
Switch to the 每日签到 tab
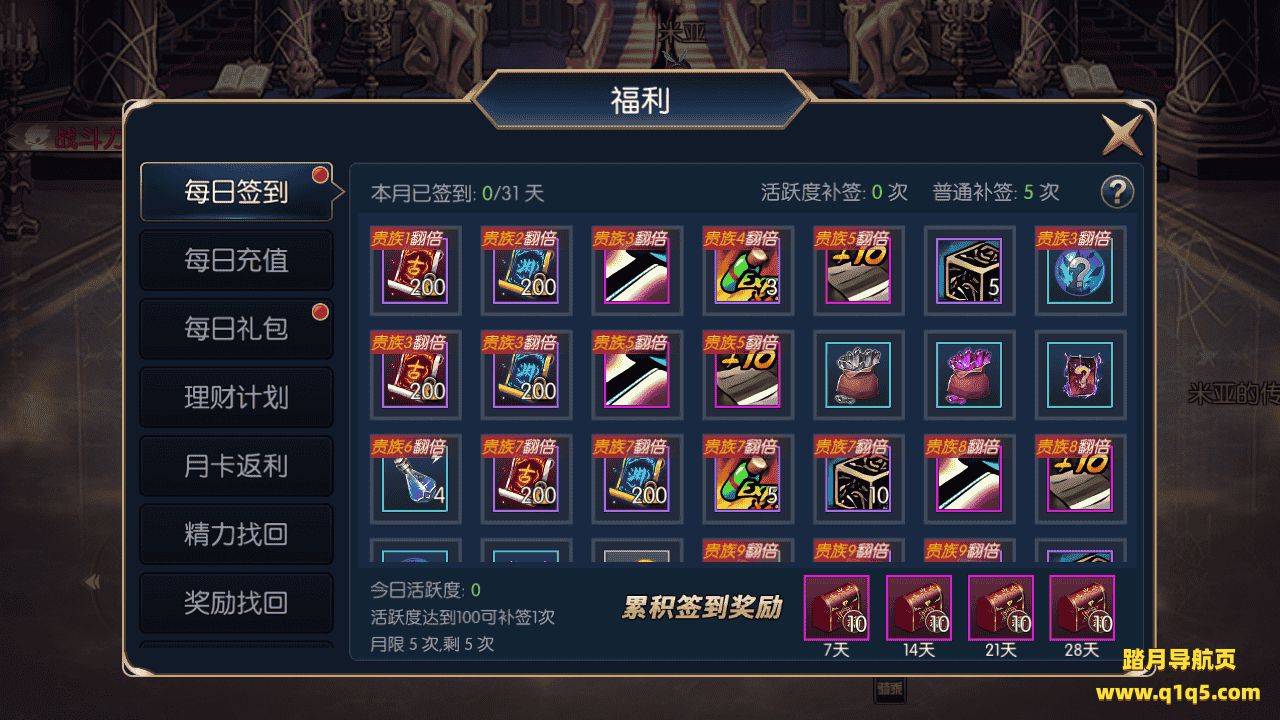pyautogui.click(x=236, y=192)
